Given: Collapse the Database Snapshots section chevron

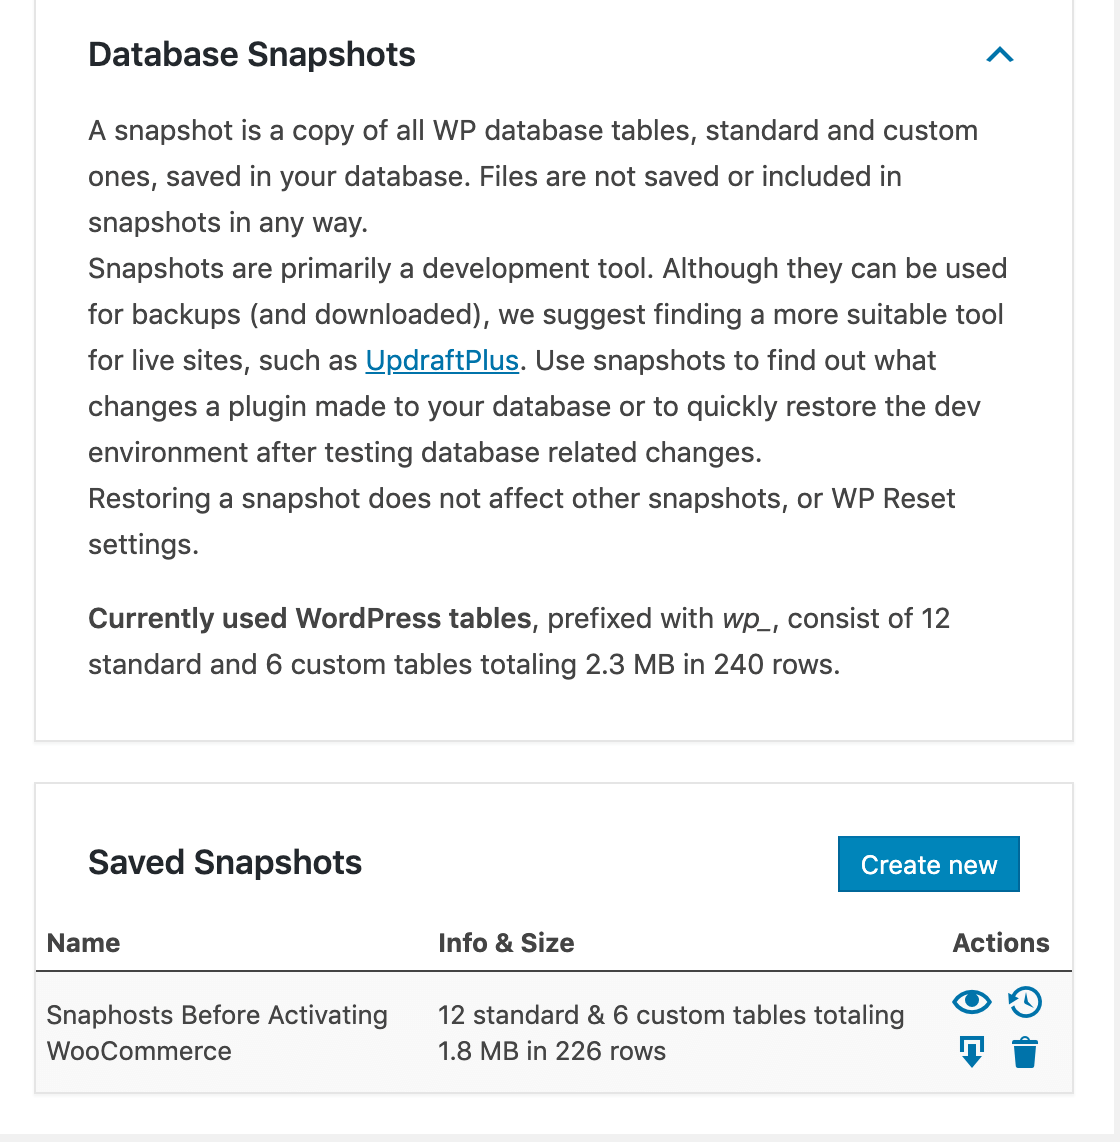Looking at the screenshot, I should point(999,55).
